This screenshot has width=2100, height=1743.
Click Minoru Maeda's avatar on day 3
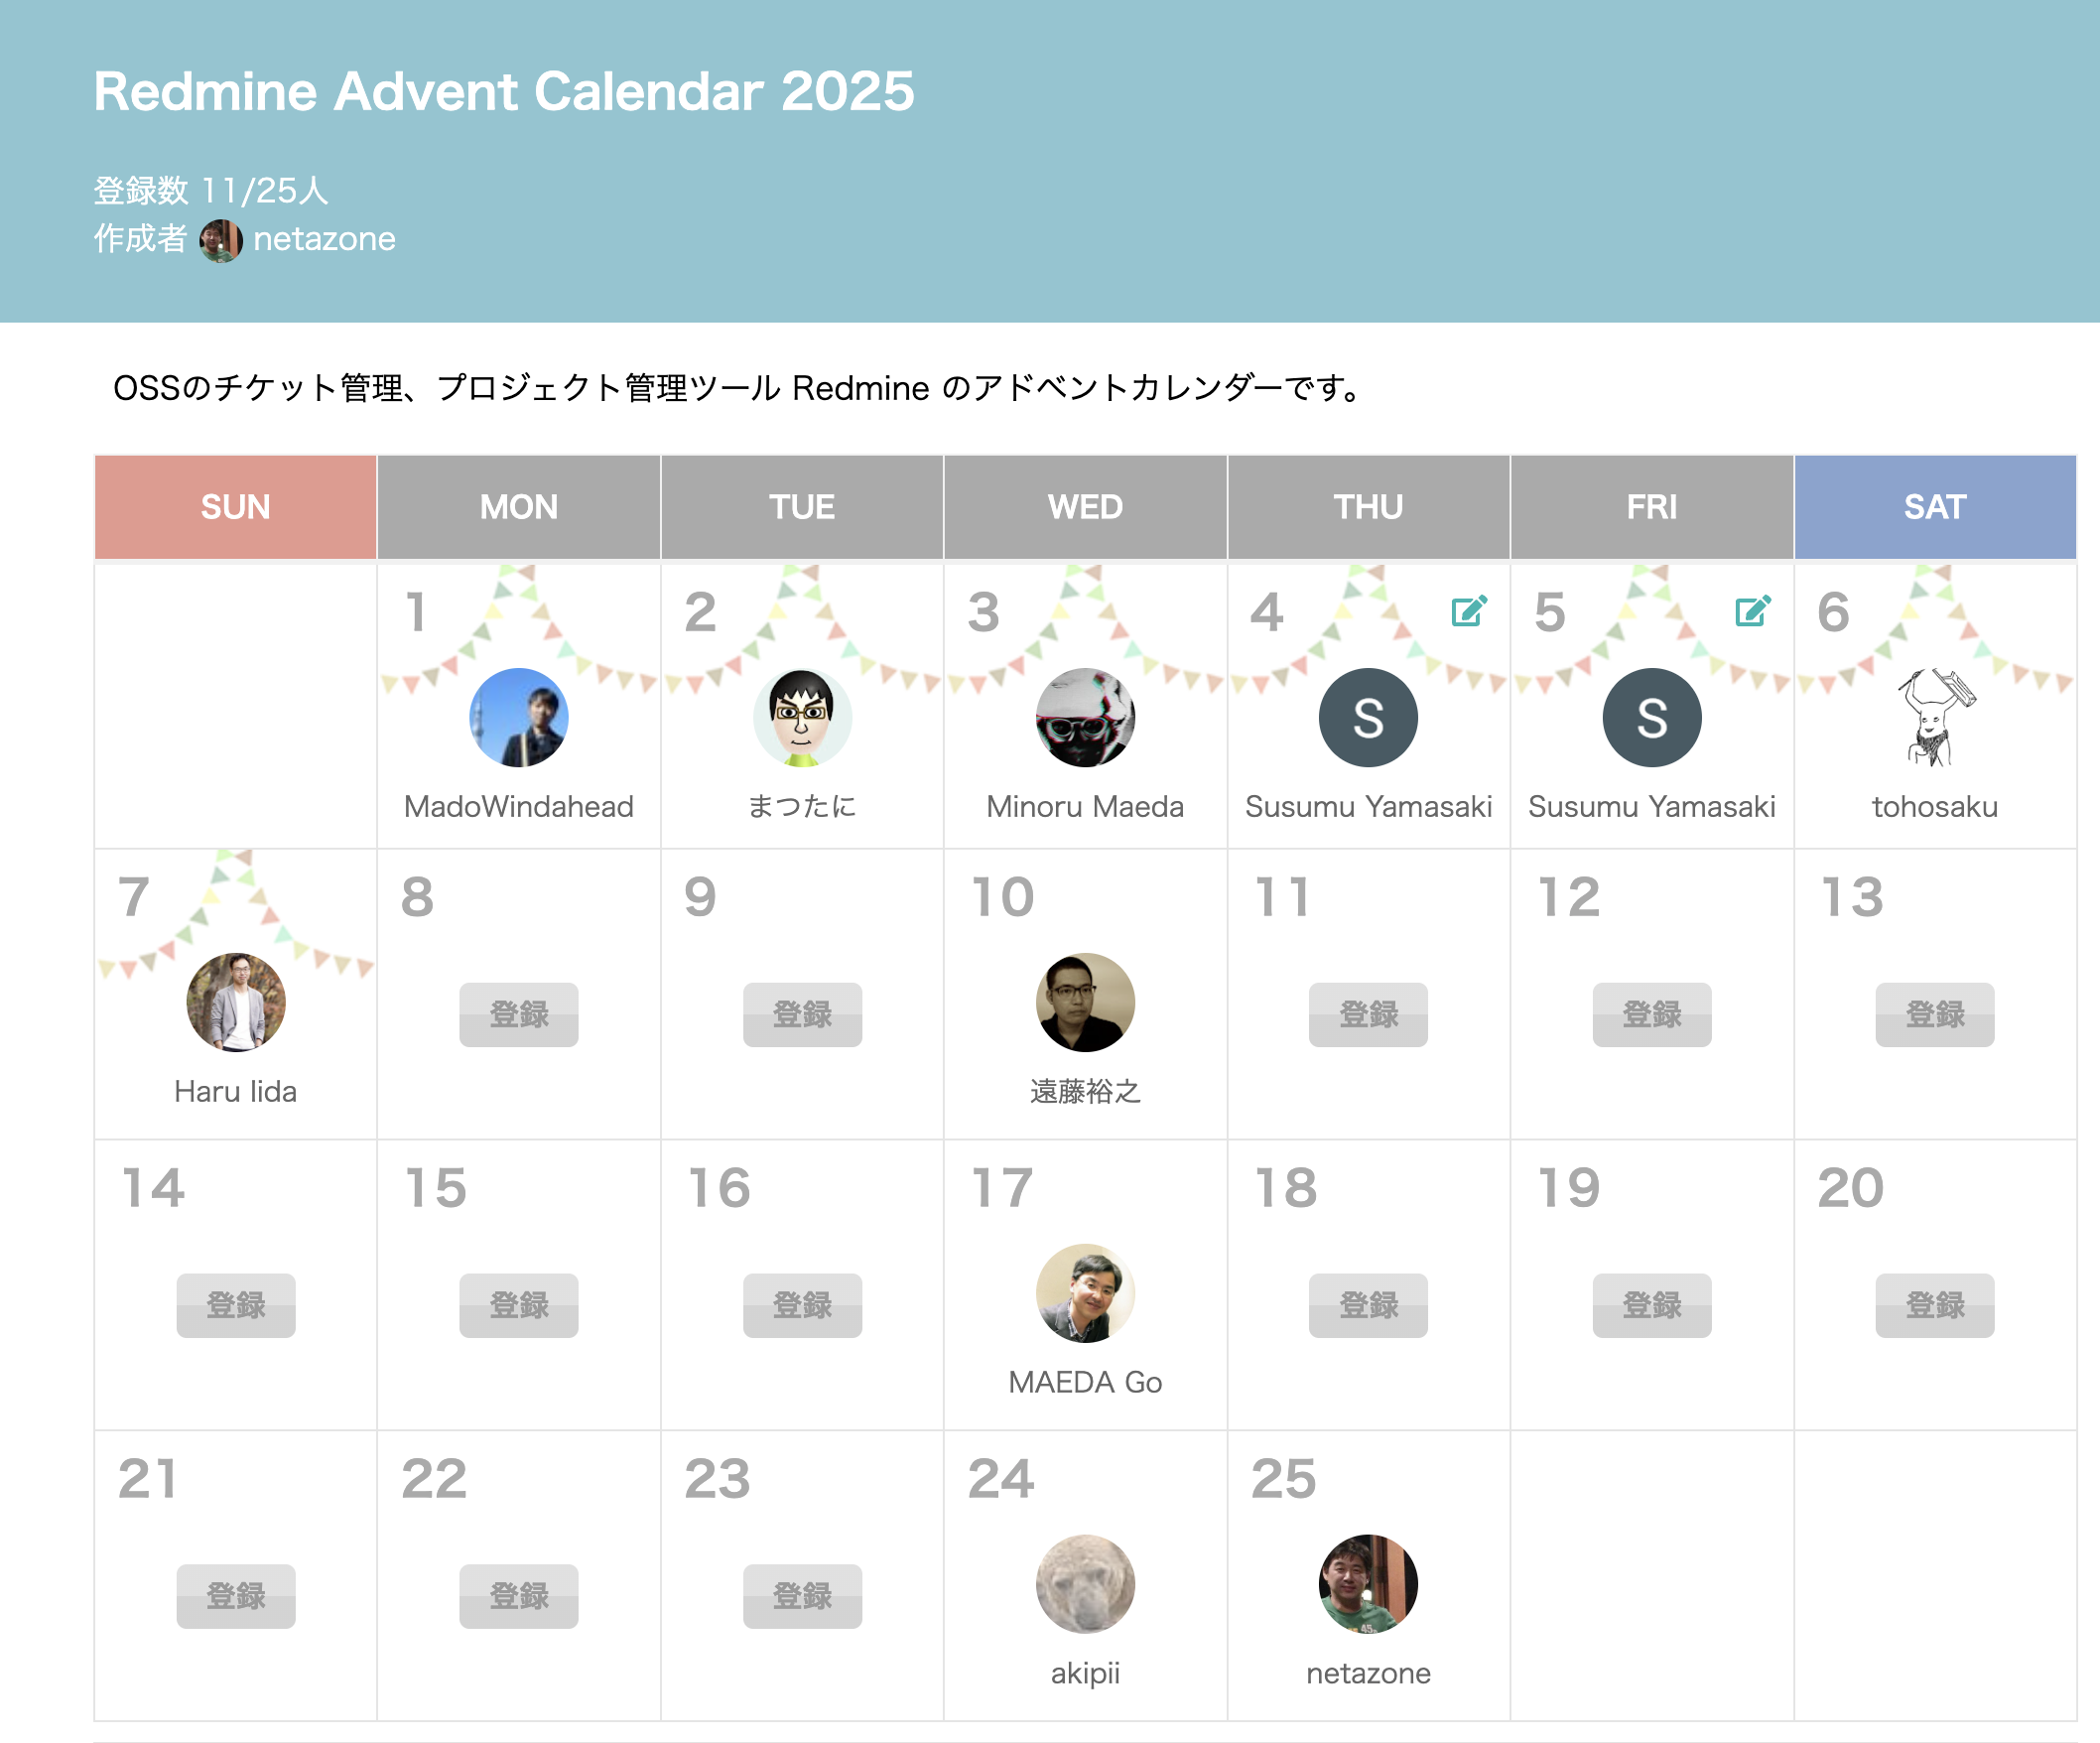[x=1085, y=717]
